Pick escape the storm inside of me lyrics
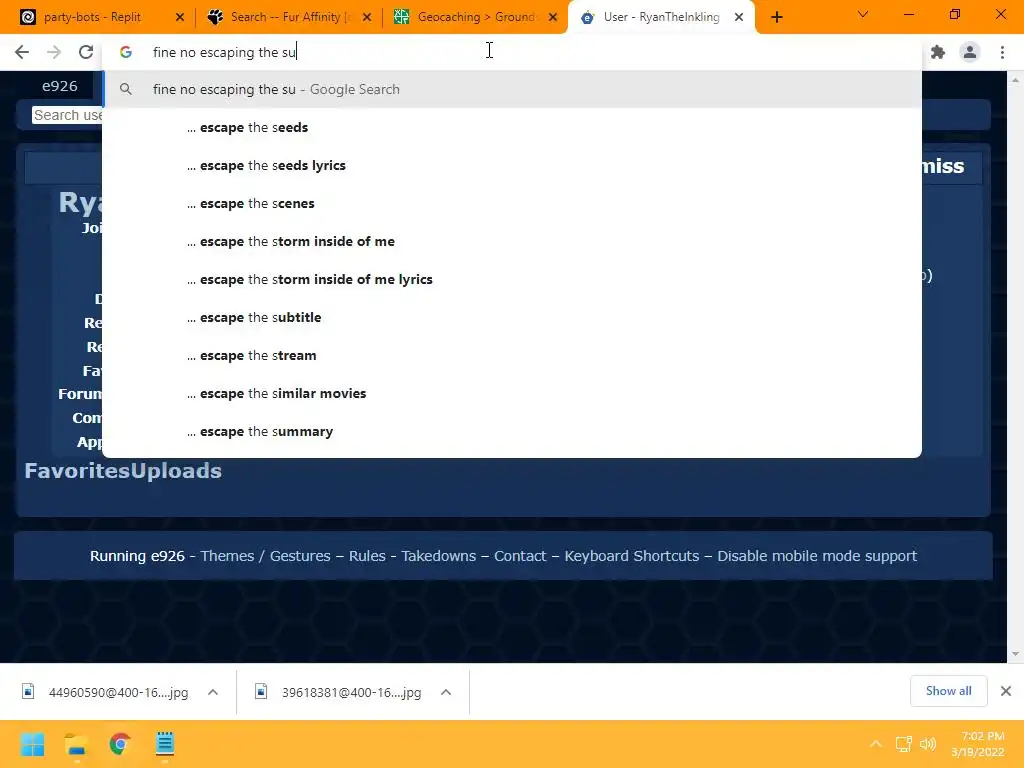 (x=512, y=280)
